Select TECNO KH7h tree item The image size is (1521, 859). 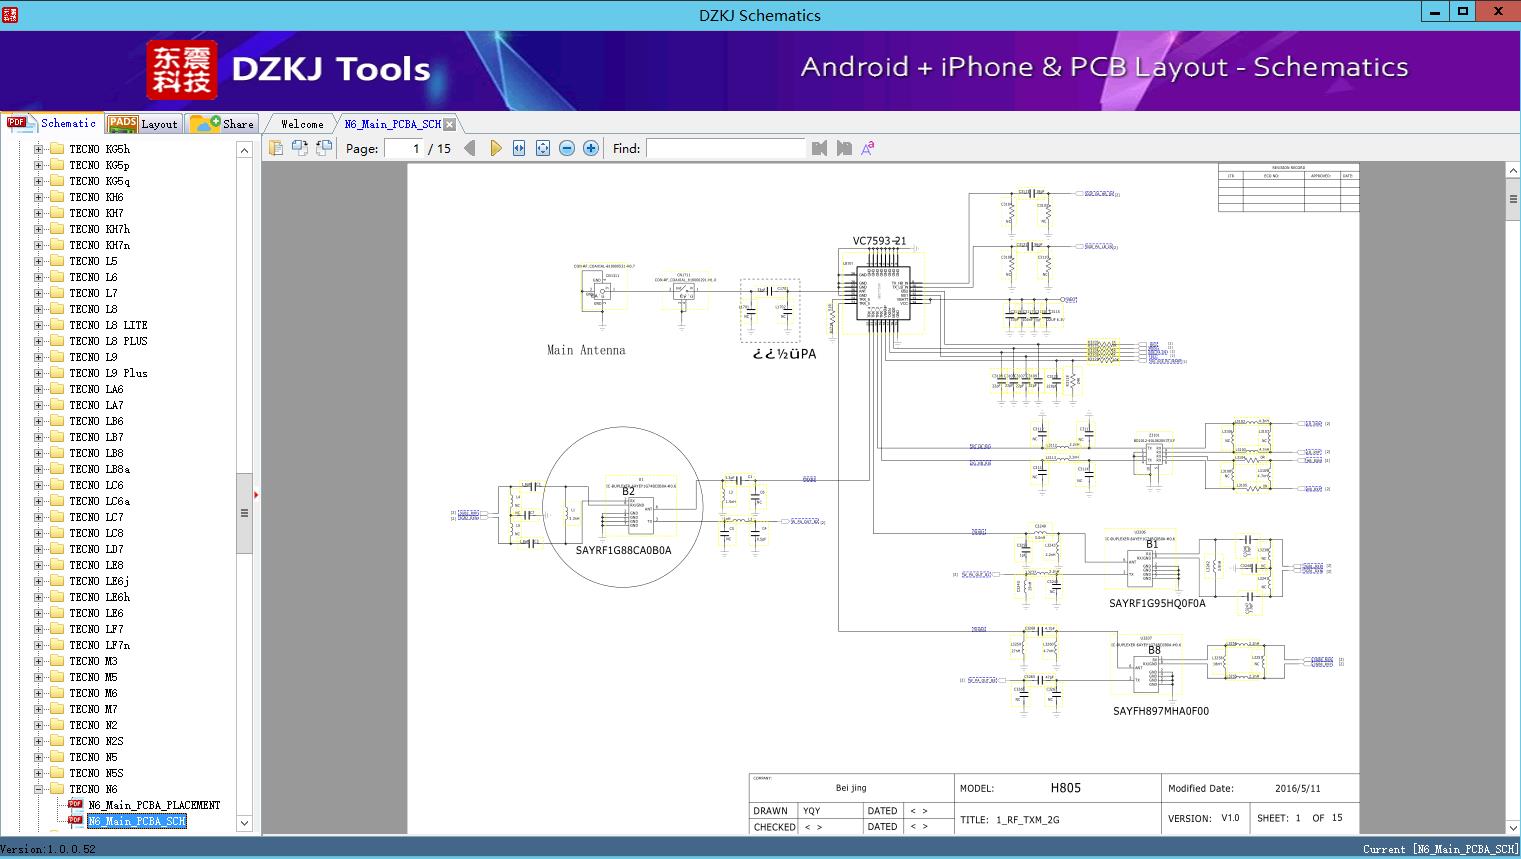pyautogui.click(x=99, y=229)
